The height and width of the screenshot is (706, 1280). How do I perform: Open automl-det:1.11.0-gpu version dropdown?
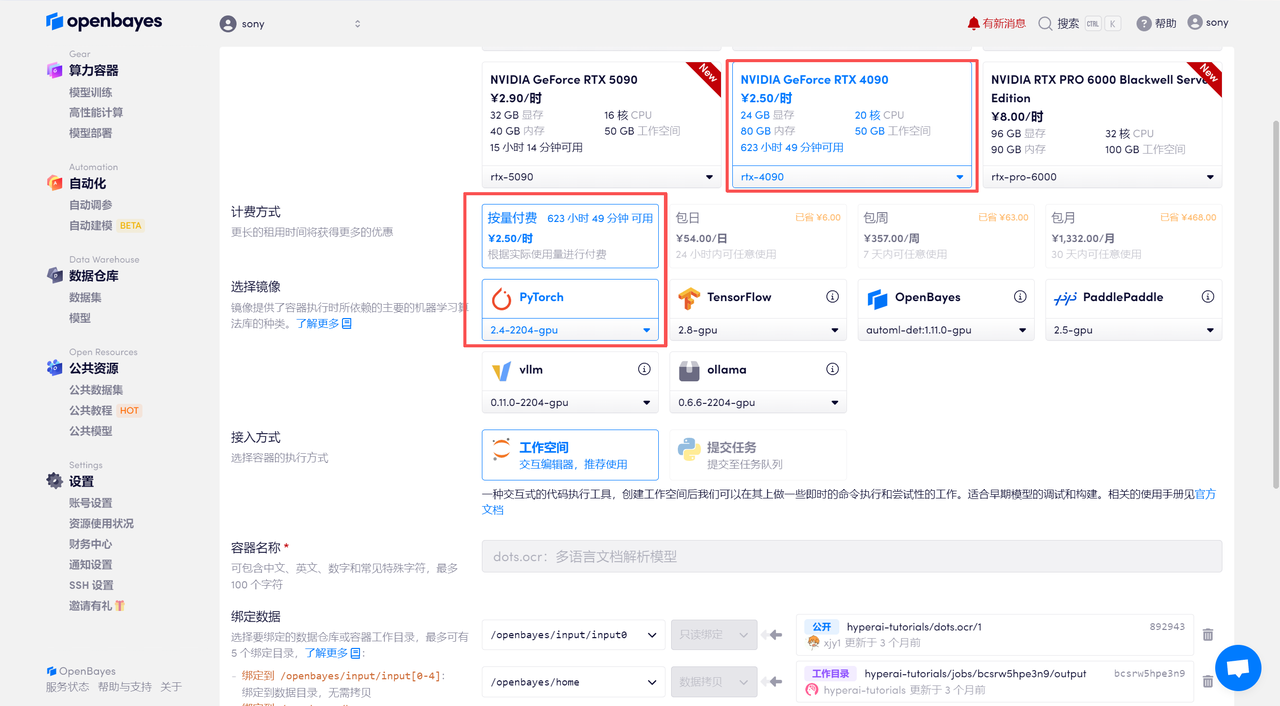click(946, 330)
